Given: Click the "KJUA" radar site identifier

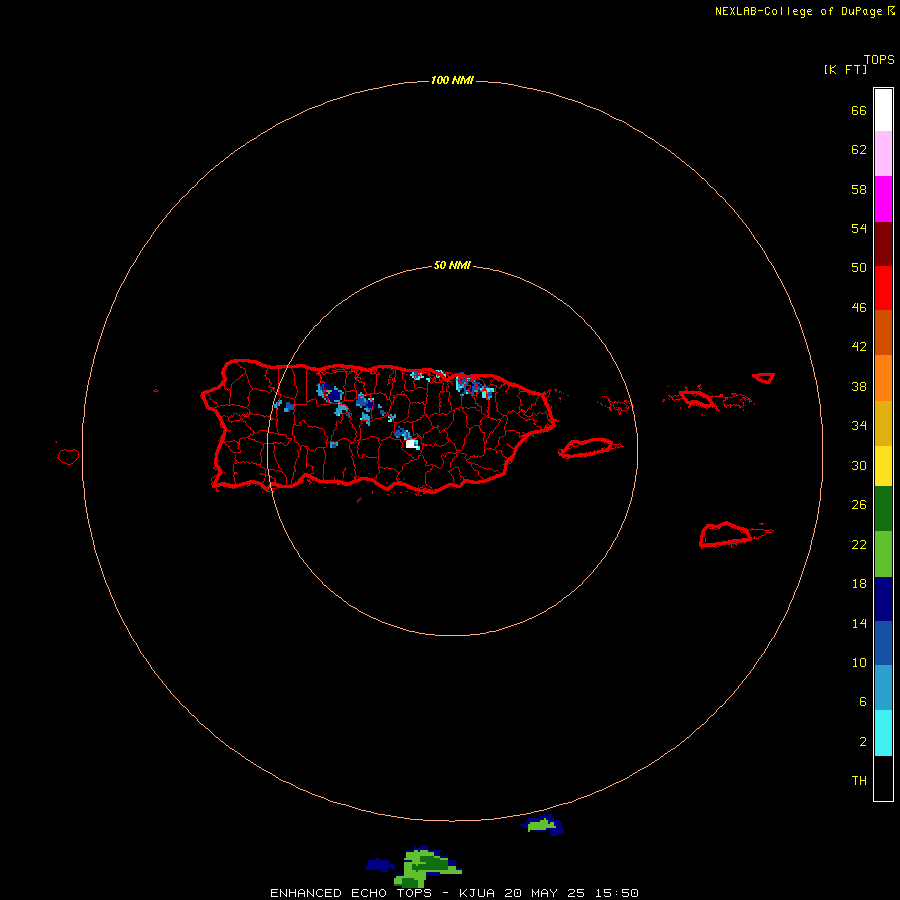Looking at the screenshot, I should [x=477, y=893].
